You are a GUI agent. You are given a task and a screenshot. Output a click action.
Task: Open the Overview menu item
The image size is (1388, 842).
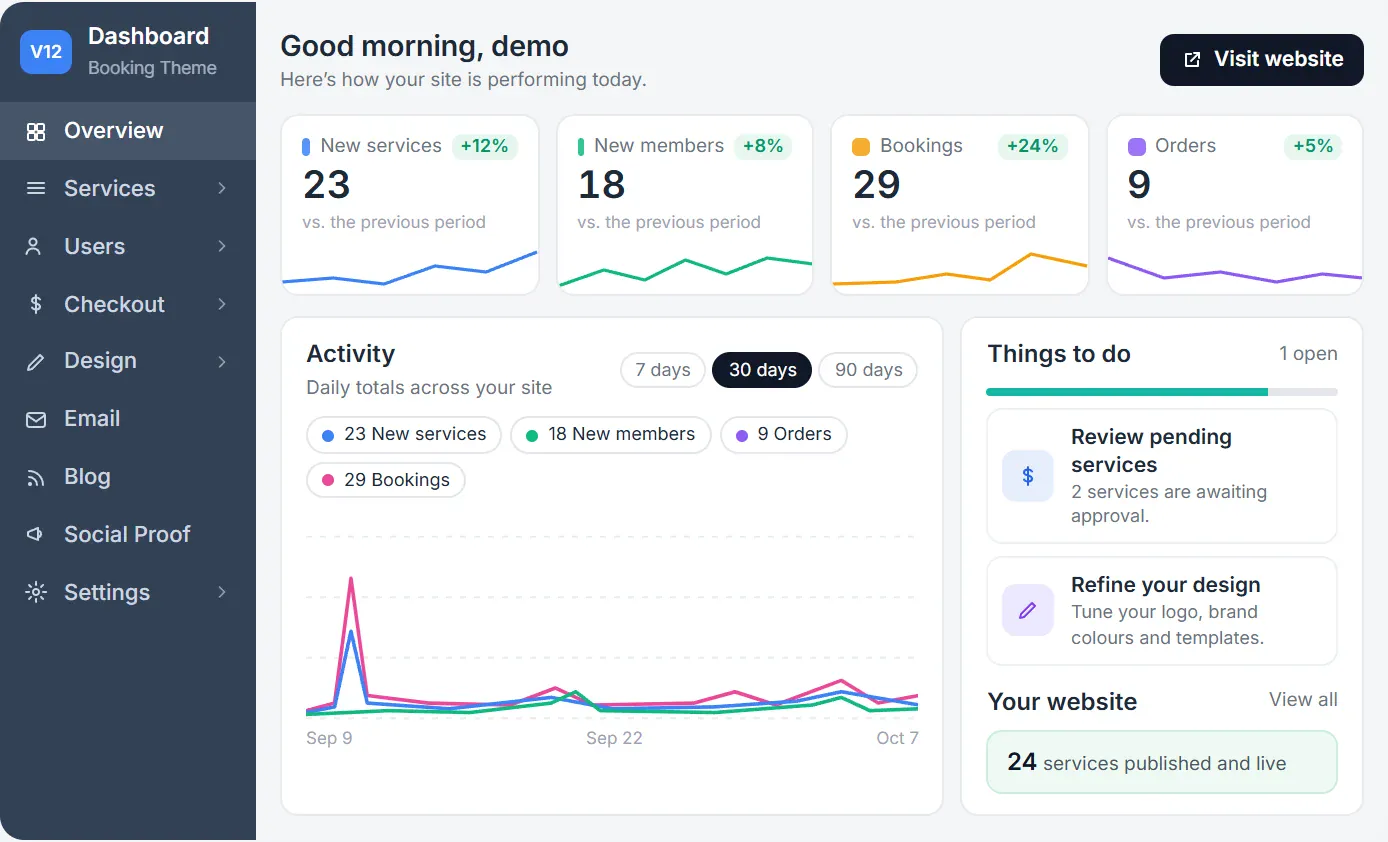click(128, 131)
